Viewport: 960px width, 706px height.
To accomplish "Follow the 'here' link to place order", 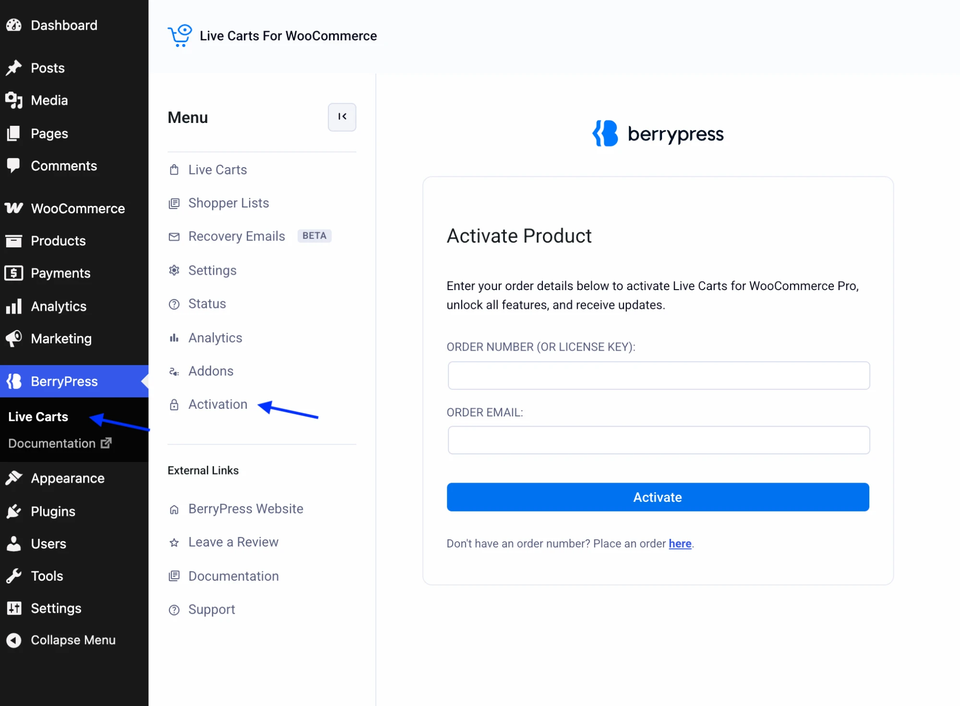I will [x=680, y=544].
